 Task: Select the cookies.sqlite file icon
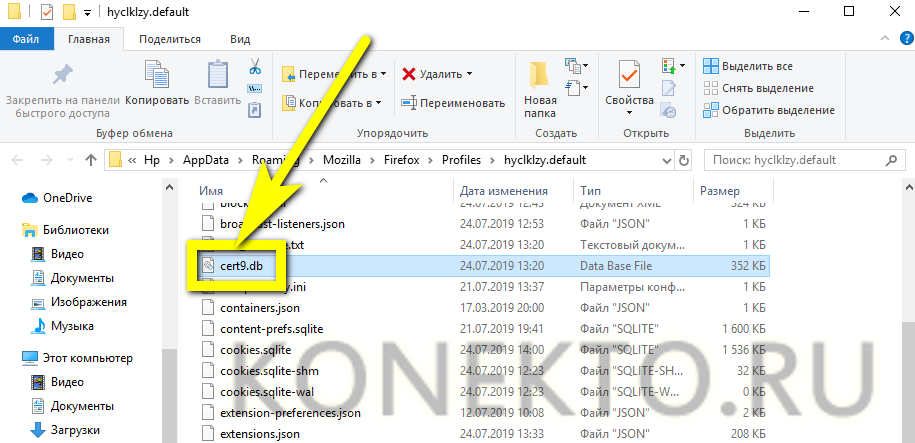point(208,350)
